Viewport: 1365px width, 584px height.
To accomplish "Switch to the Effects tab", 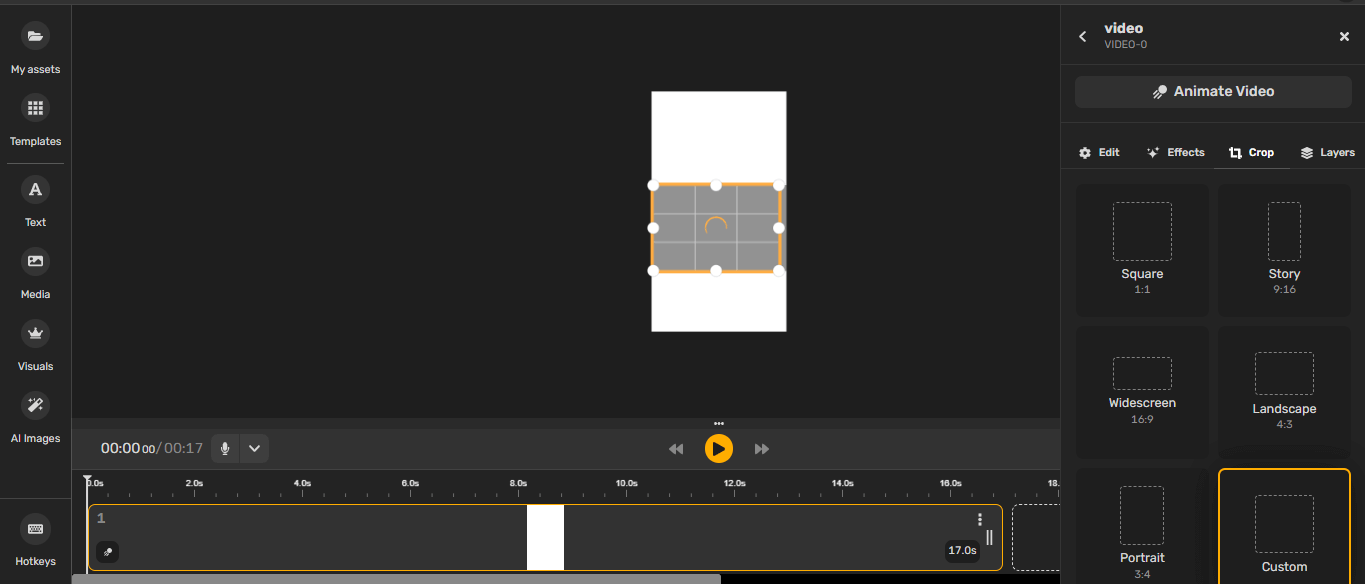I will coord(1176,152).
